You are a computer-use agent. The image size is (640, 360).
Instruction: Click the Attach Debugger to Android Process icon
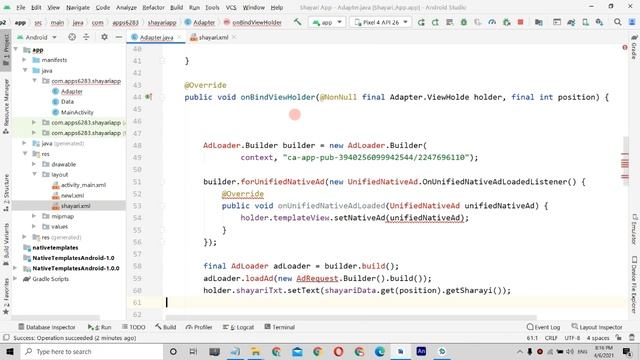[507, 22]
